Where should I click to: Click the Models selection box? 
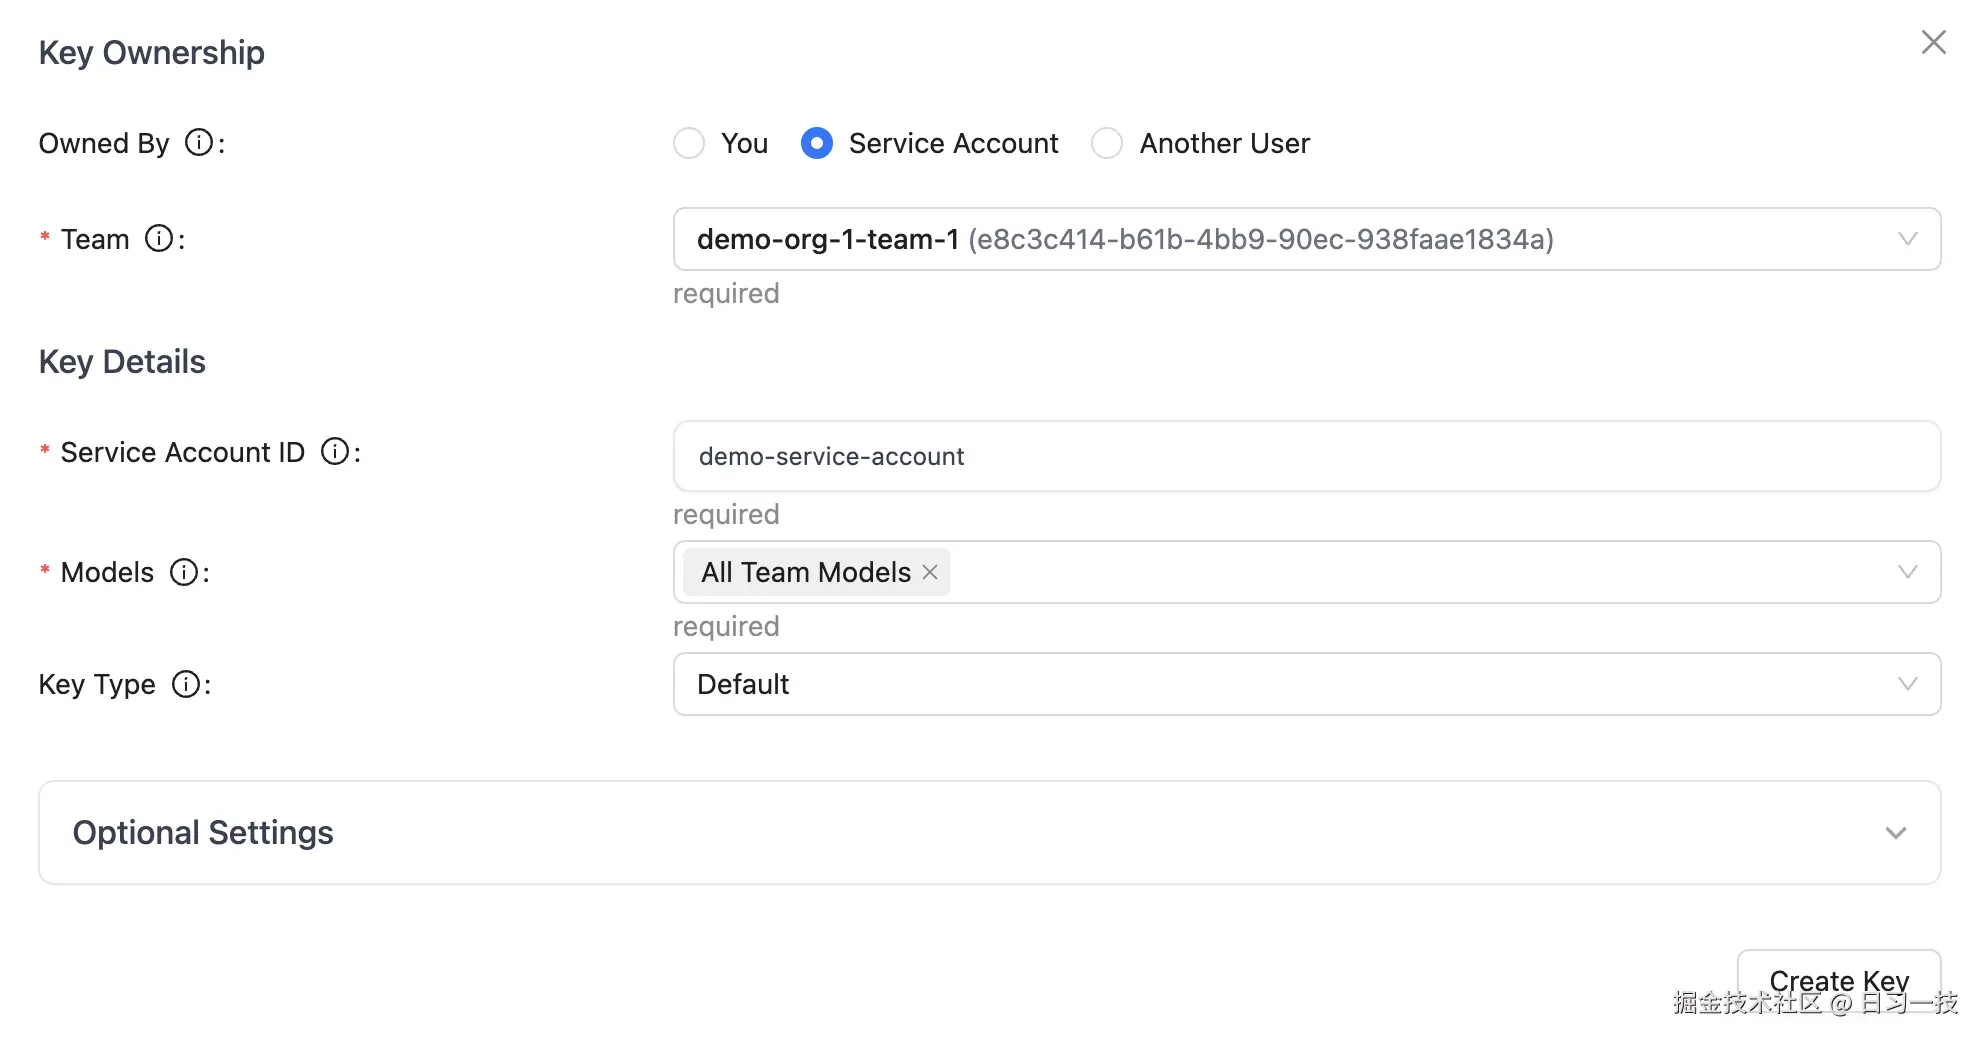pos(1400,572)
